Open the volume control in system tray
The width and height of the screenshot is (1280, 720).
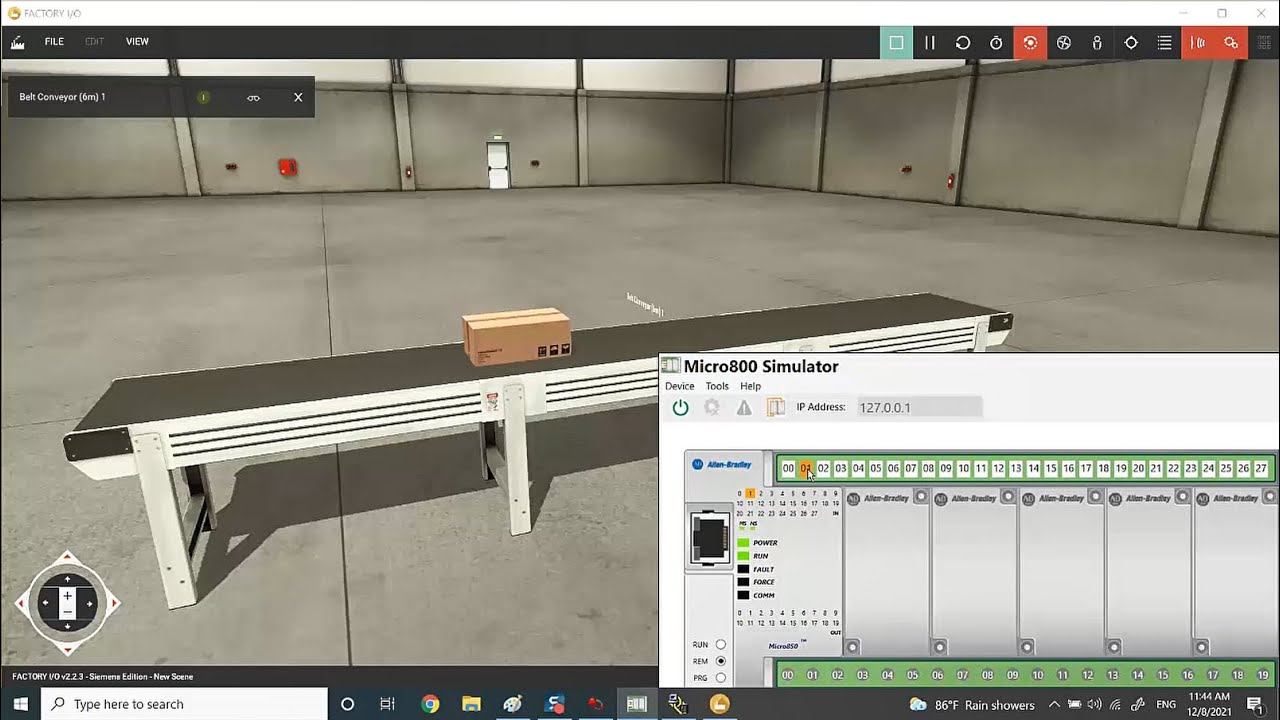[x=1094, y=704]
